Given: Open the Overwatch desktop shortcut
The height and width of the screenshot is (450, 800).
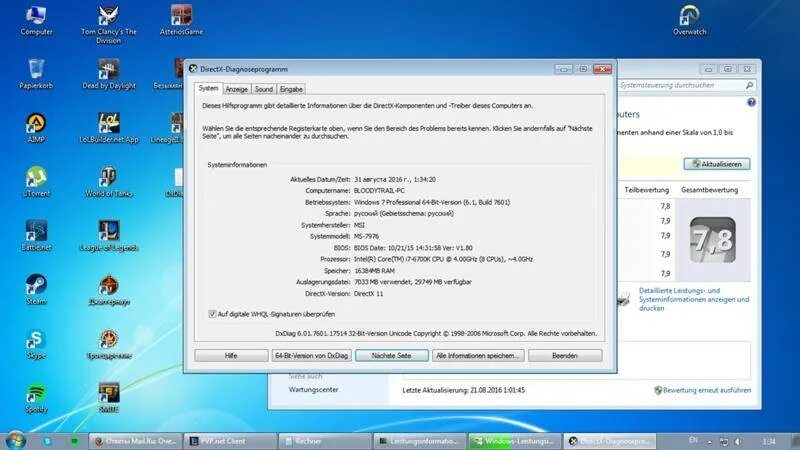Looking at the screenshot, I should coord(689,20).
